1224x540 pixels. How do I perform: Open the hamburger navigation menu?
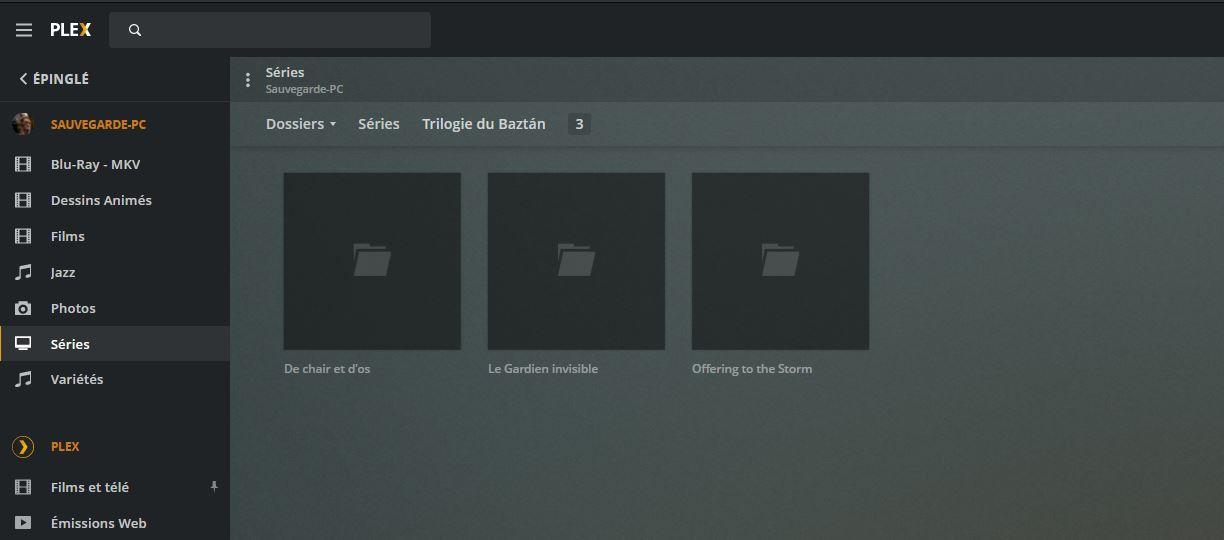tap(24, 30)
